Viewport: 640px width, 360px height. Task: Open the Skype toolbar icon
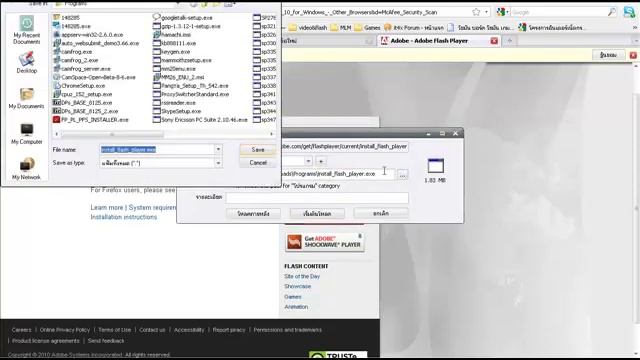(x=629, y=12)
